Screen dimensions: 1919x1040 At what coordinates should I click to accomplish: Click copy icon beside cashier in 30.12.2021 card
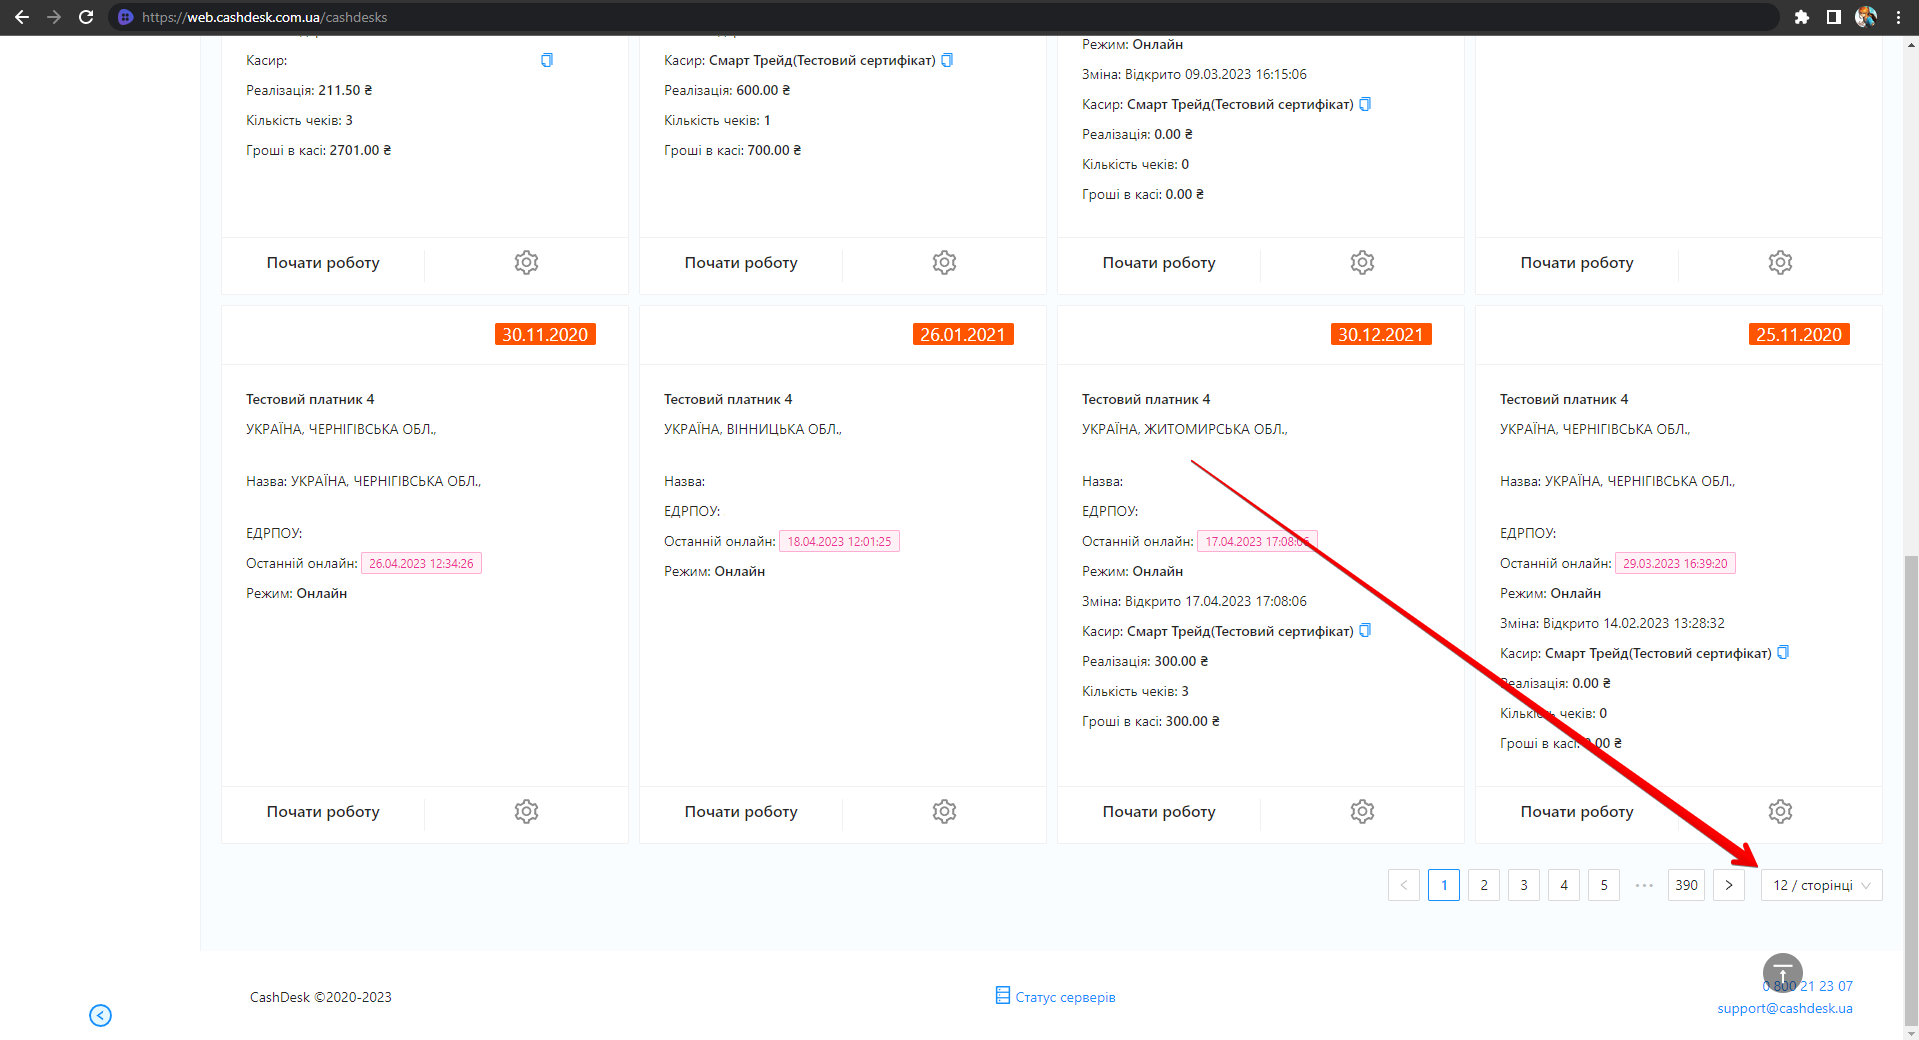coord(1365,631)
